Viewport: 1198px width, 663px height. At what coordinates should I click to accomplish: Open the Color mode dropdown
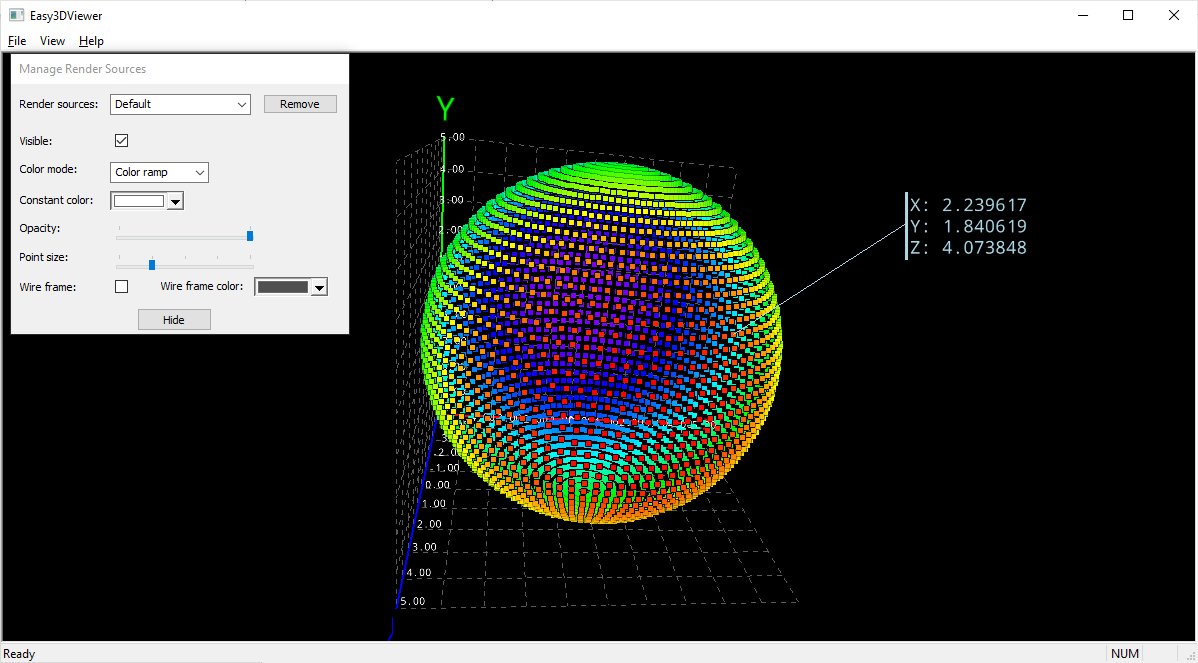199,172
